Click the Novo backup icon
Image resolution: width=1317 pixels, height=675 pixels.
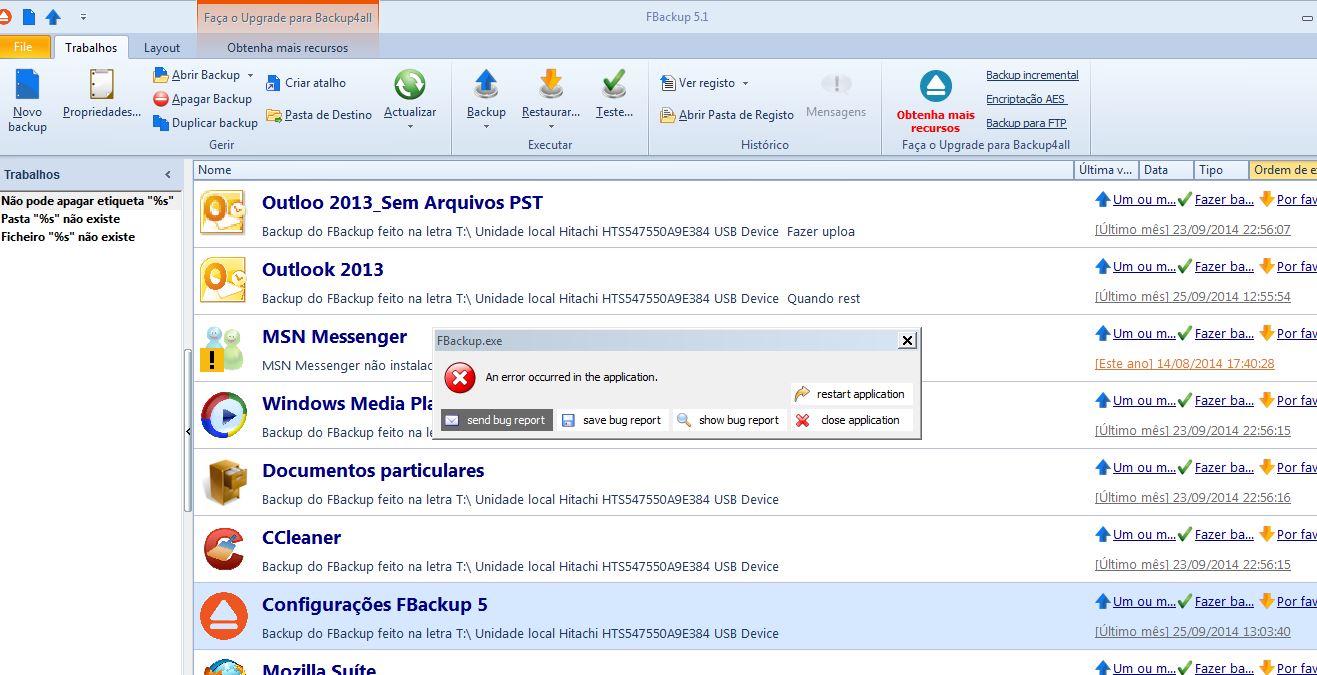tap(28, 84)
